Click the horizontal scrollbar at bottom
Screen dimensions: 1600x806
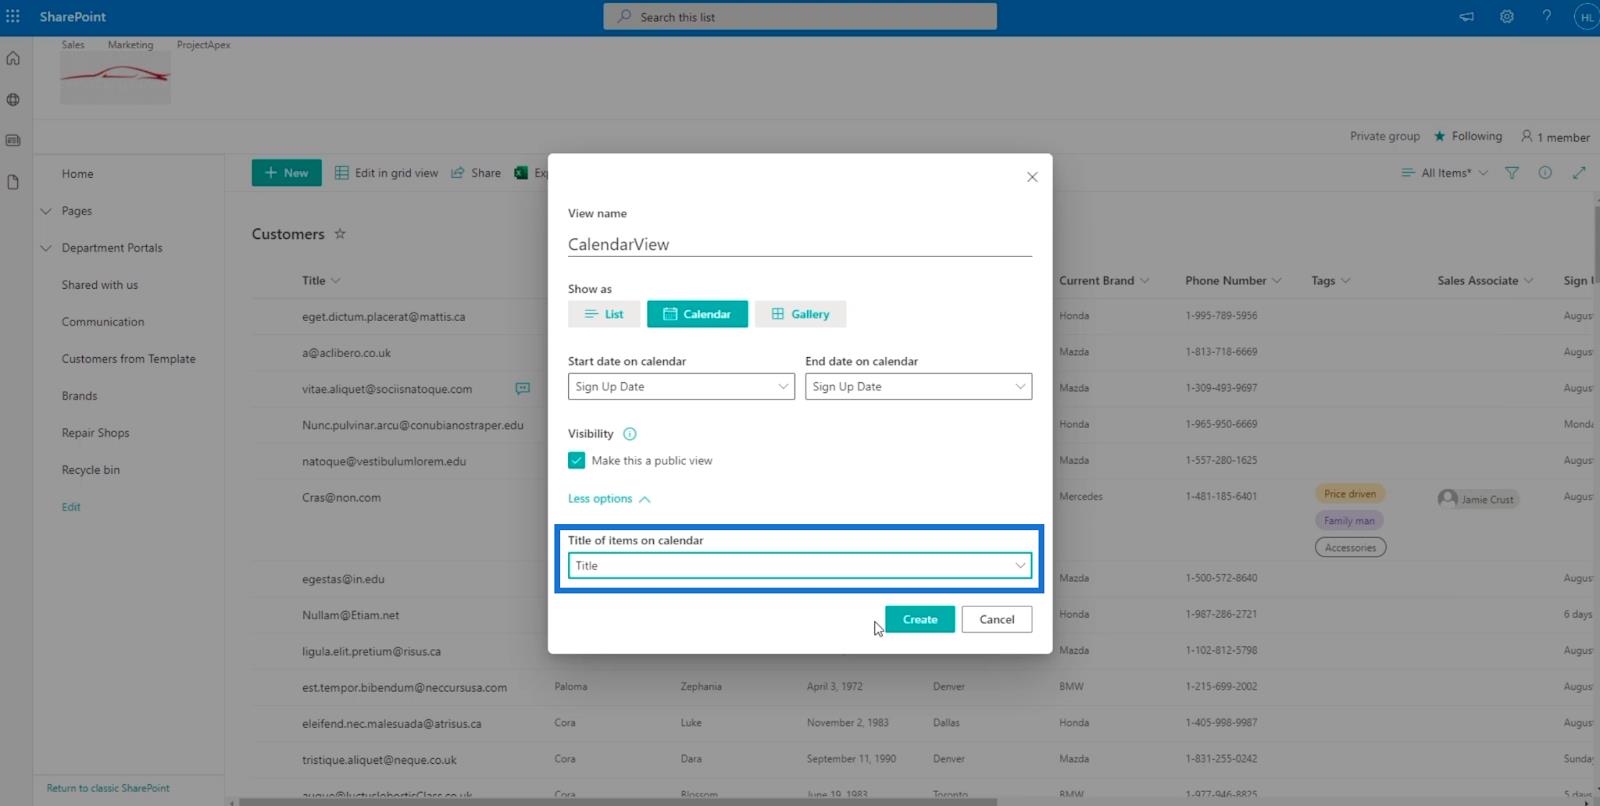point(618,802)
